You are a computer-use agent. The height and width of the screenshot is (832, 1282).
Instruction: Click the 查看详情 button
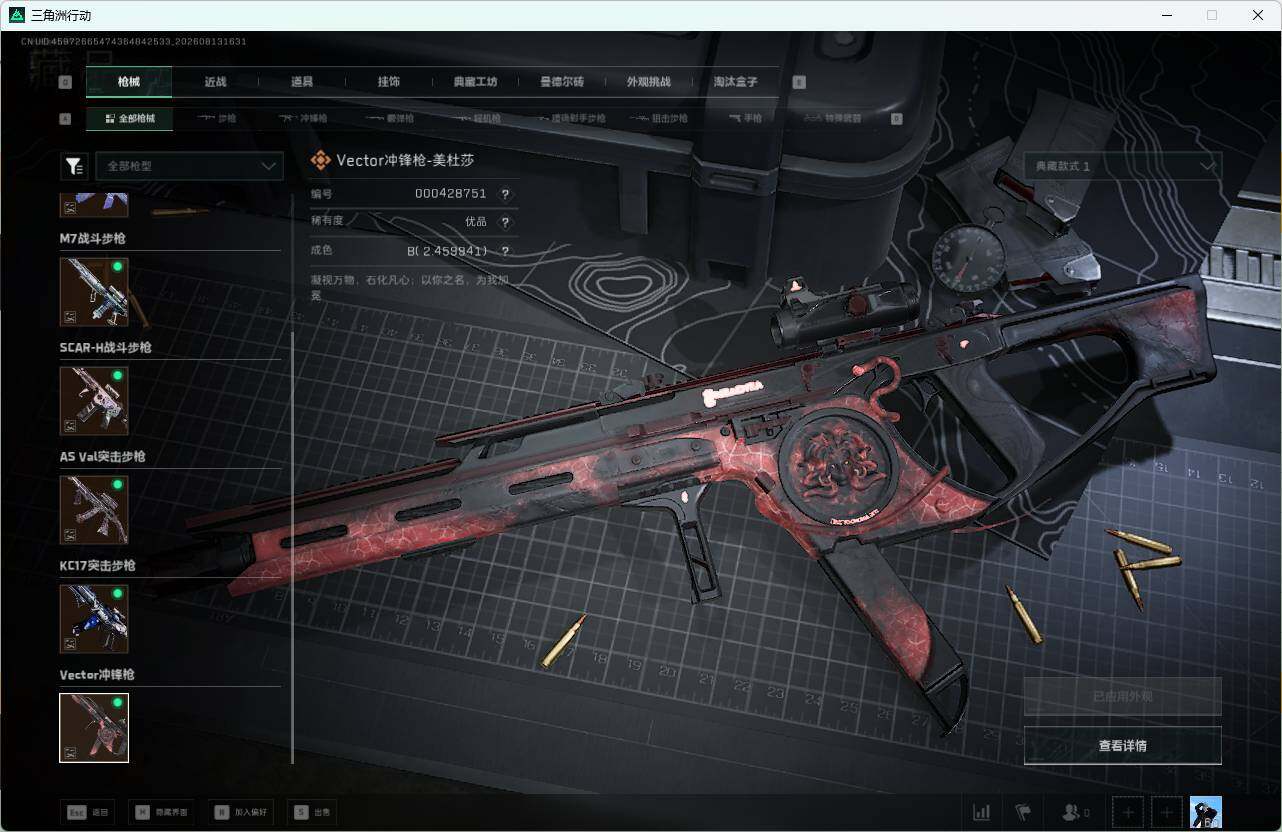pos(1122,746)
